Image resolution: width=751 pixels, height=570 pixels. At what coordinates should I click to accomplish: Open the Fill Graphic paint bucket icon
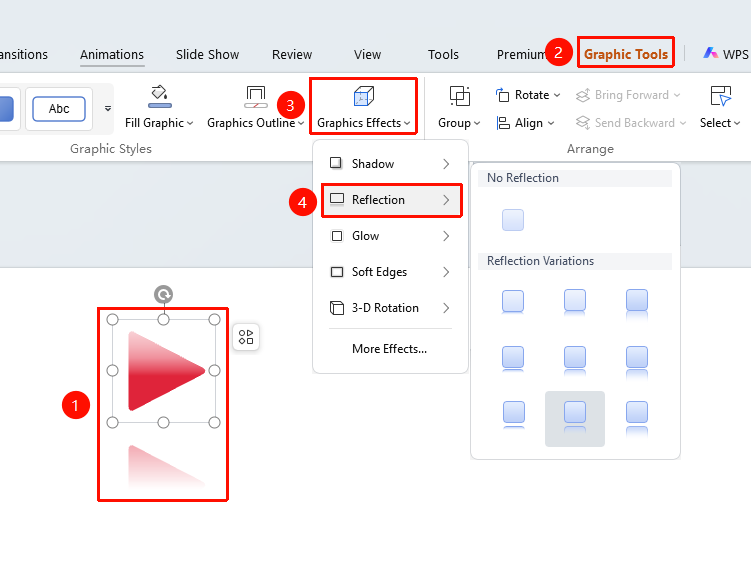[159, 97]
